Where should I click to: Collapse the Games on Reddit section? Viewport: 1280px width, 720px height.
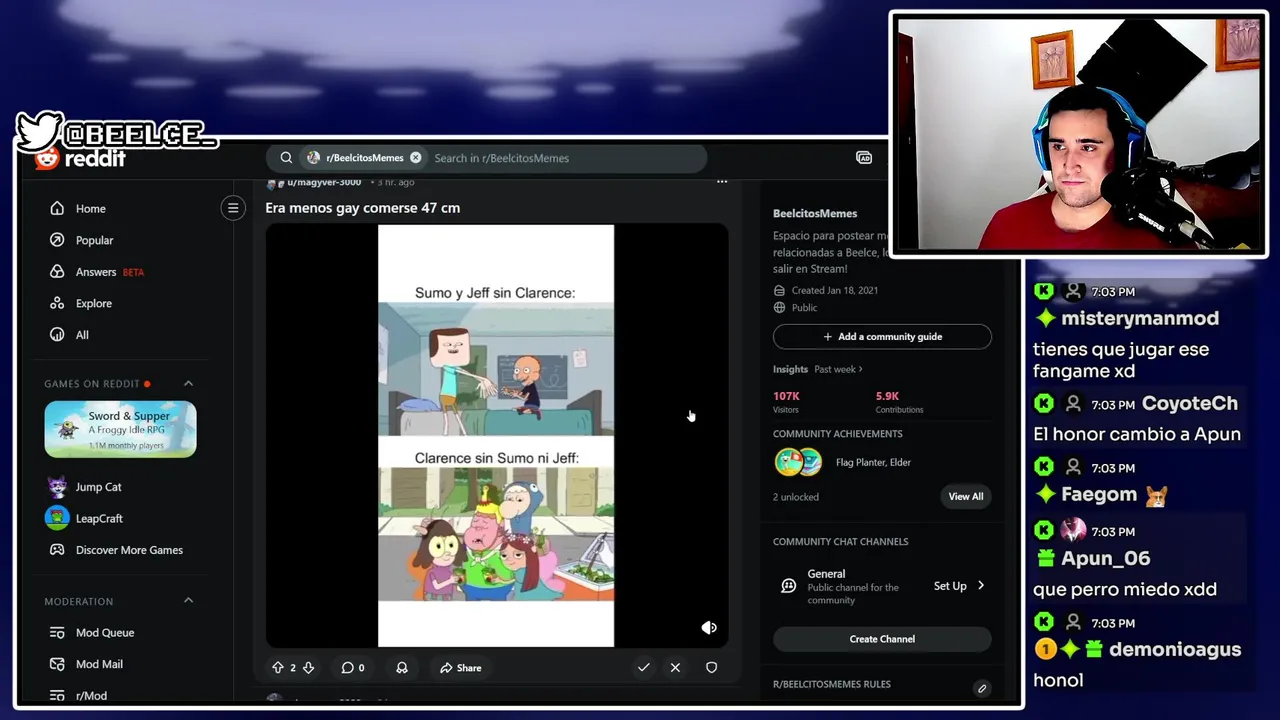(x=188, y=383)
